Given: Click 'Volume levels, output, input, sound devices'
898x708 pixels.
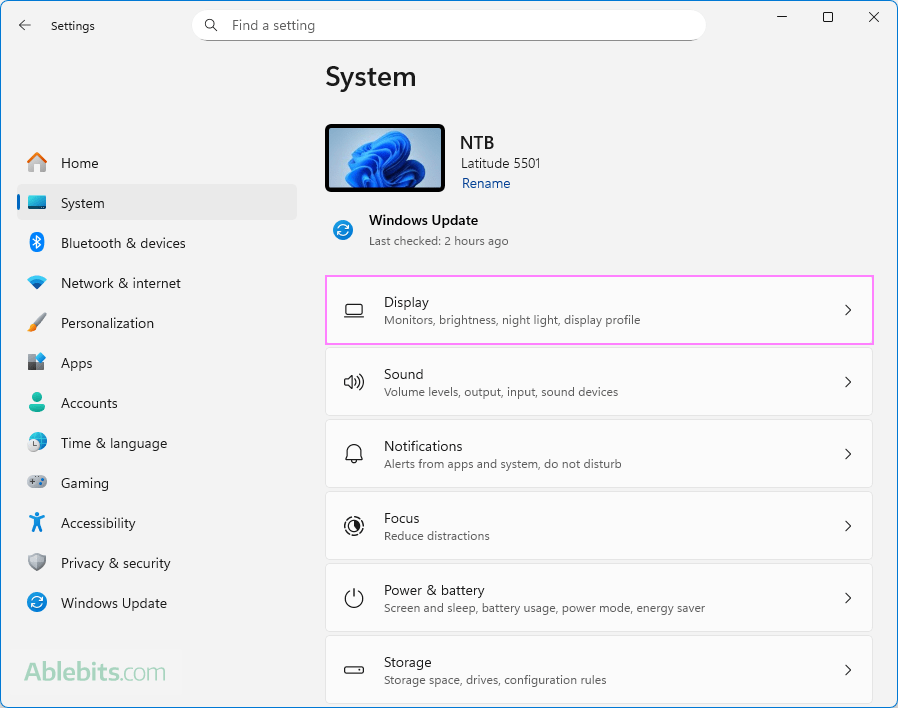Looking at the screenshot, I should point(501,392).
